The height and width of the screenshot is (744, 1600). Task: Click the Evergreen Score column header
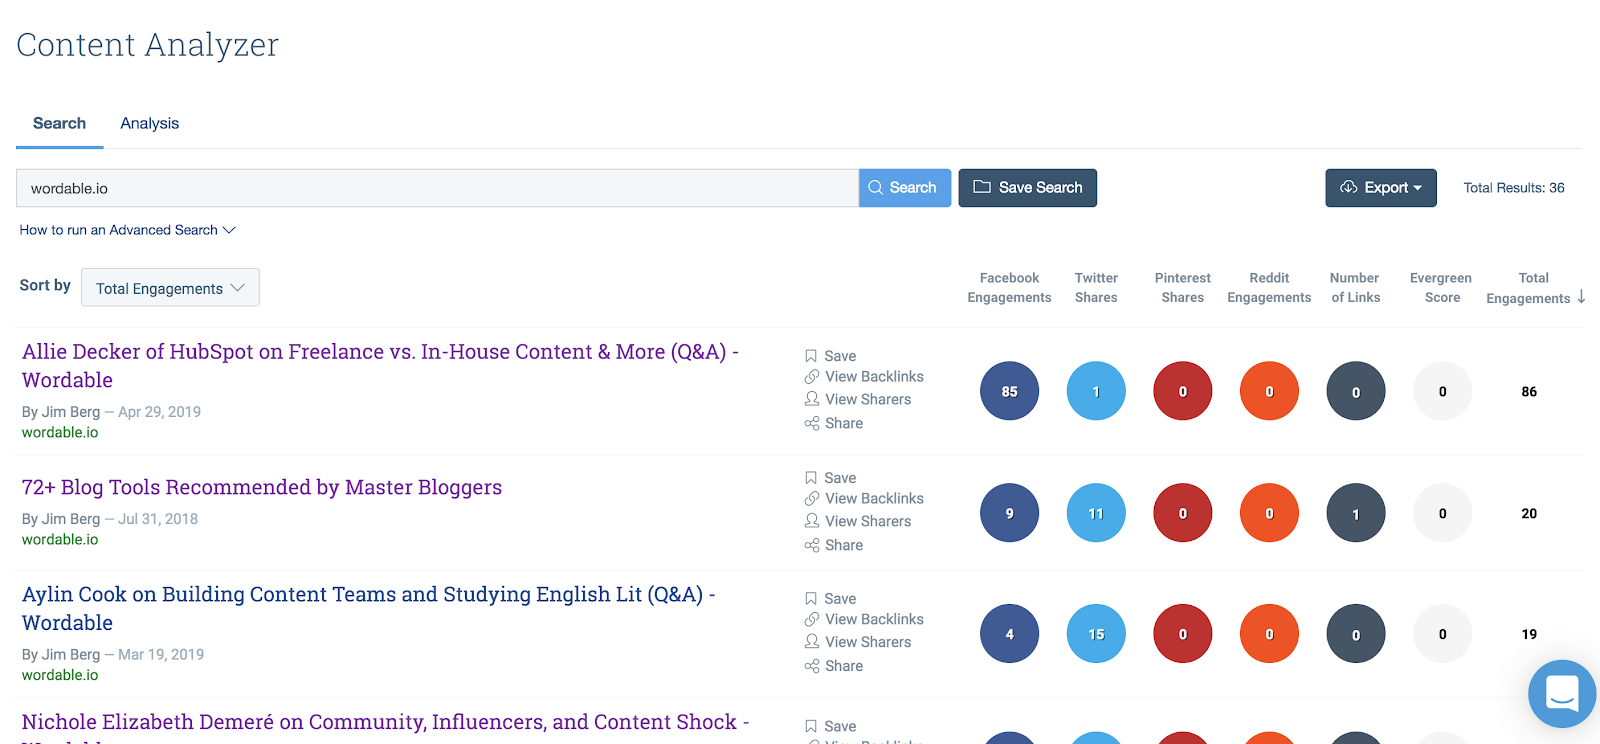click(x=1441, y=288)
